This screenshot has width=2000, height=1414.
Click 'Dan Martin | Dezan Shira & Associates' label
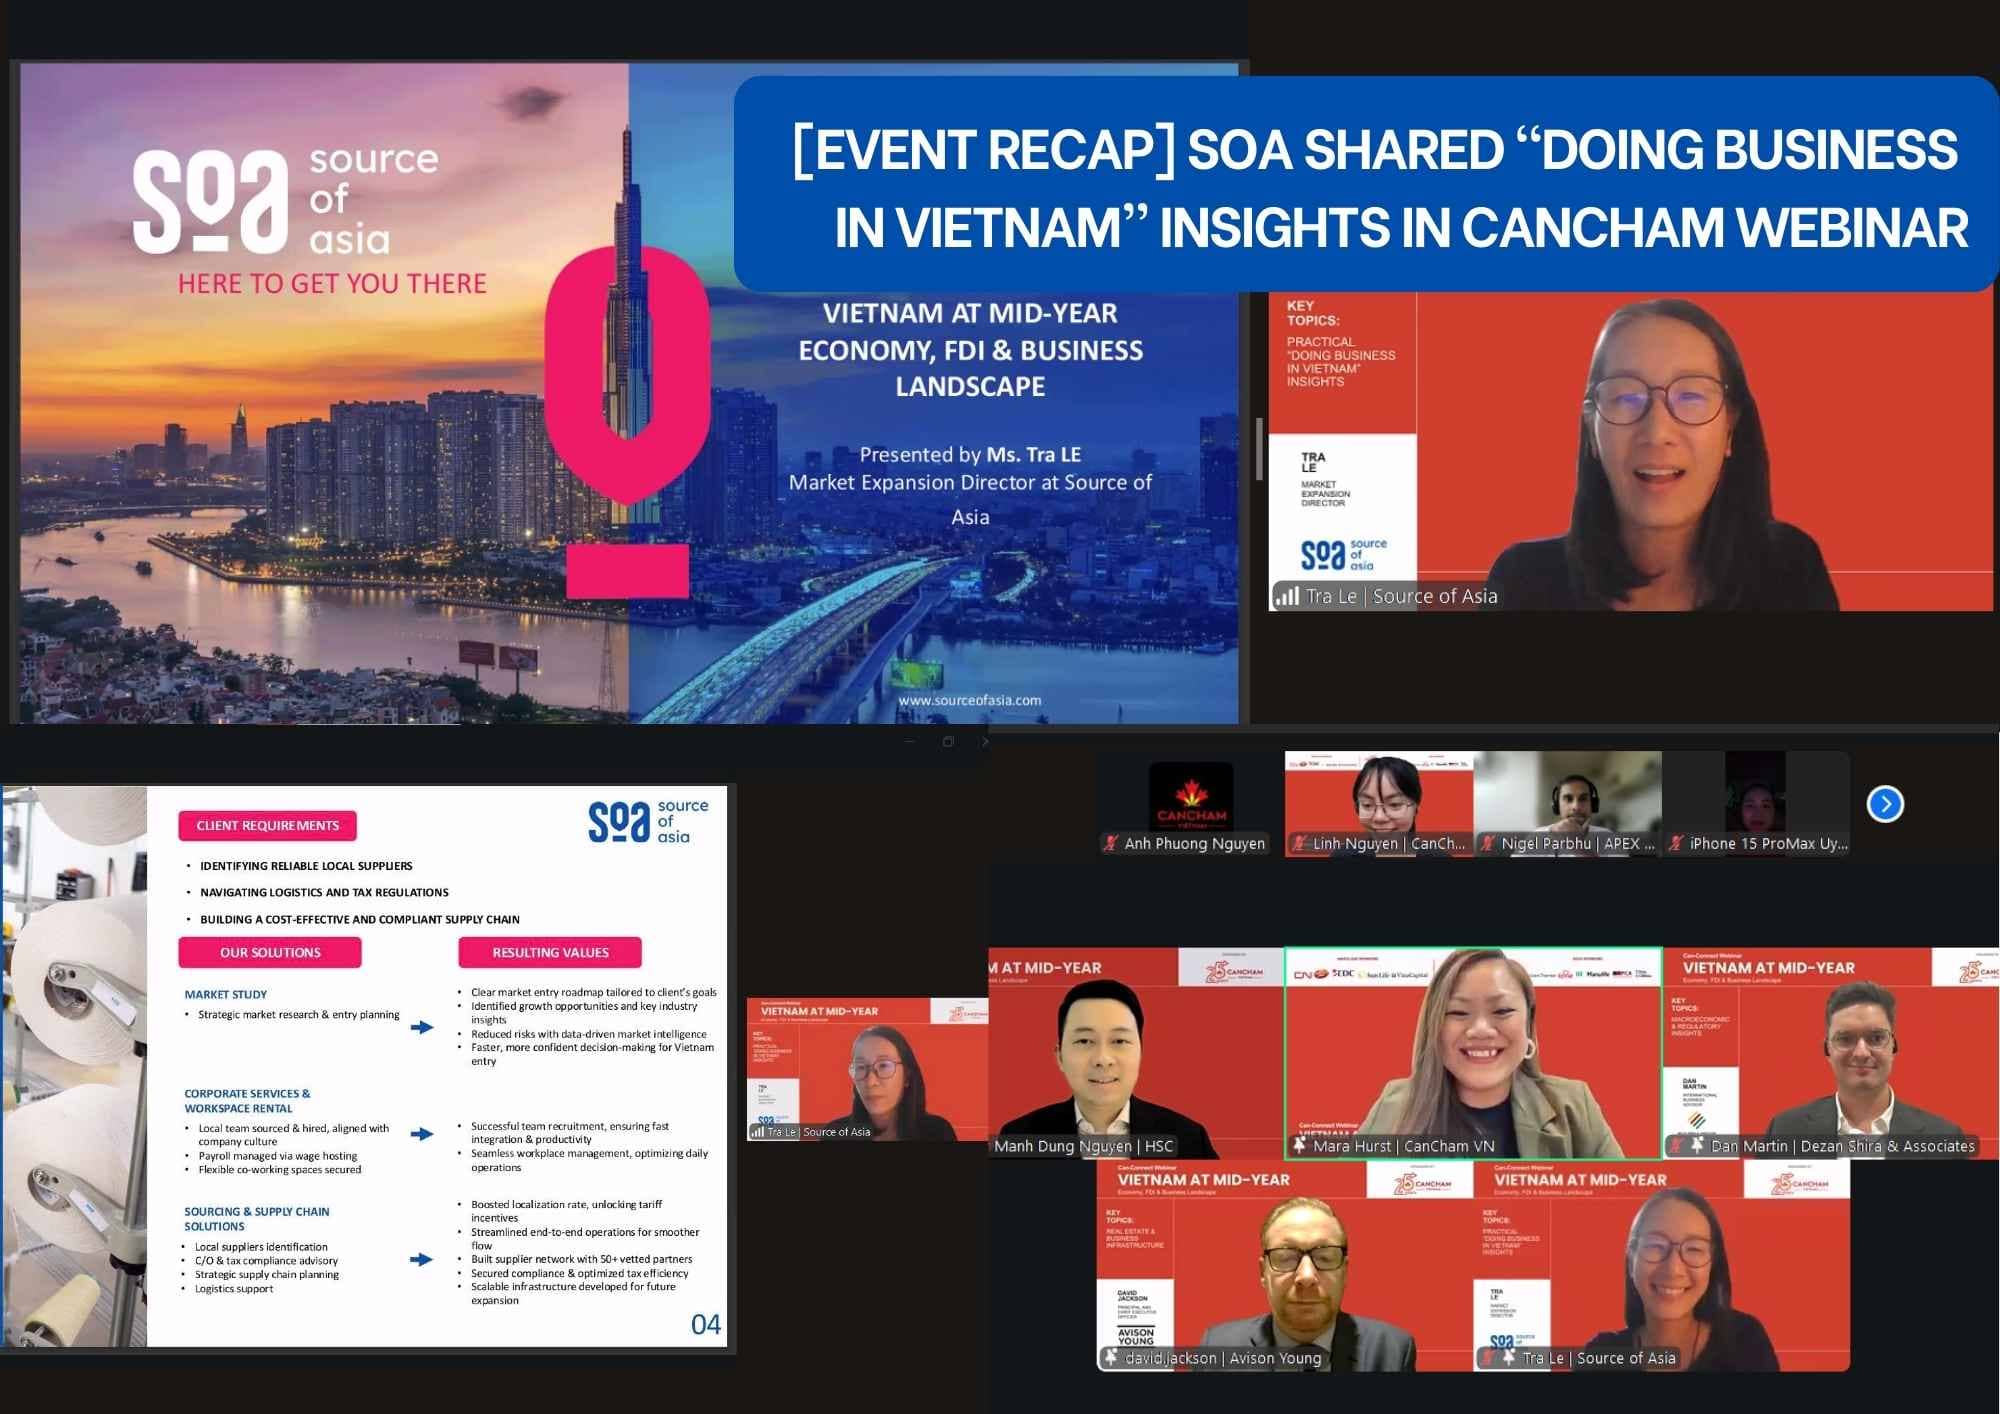click(1843, 1146)
